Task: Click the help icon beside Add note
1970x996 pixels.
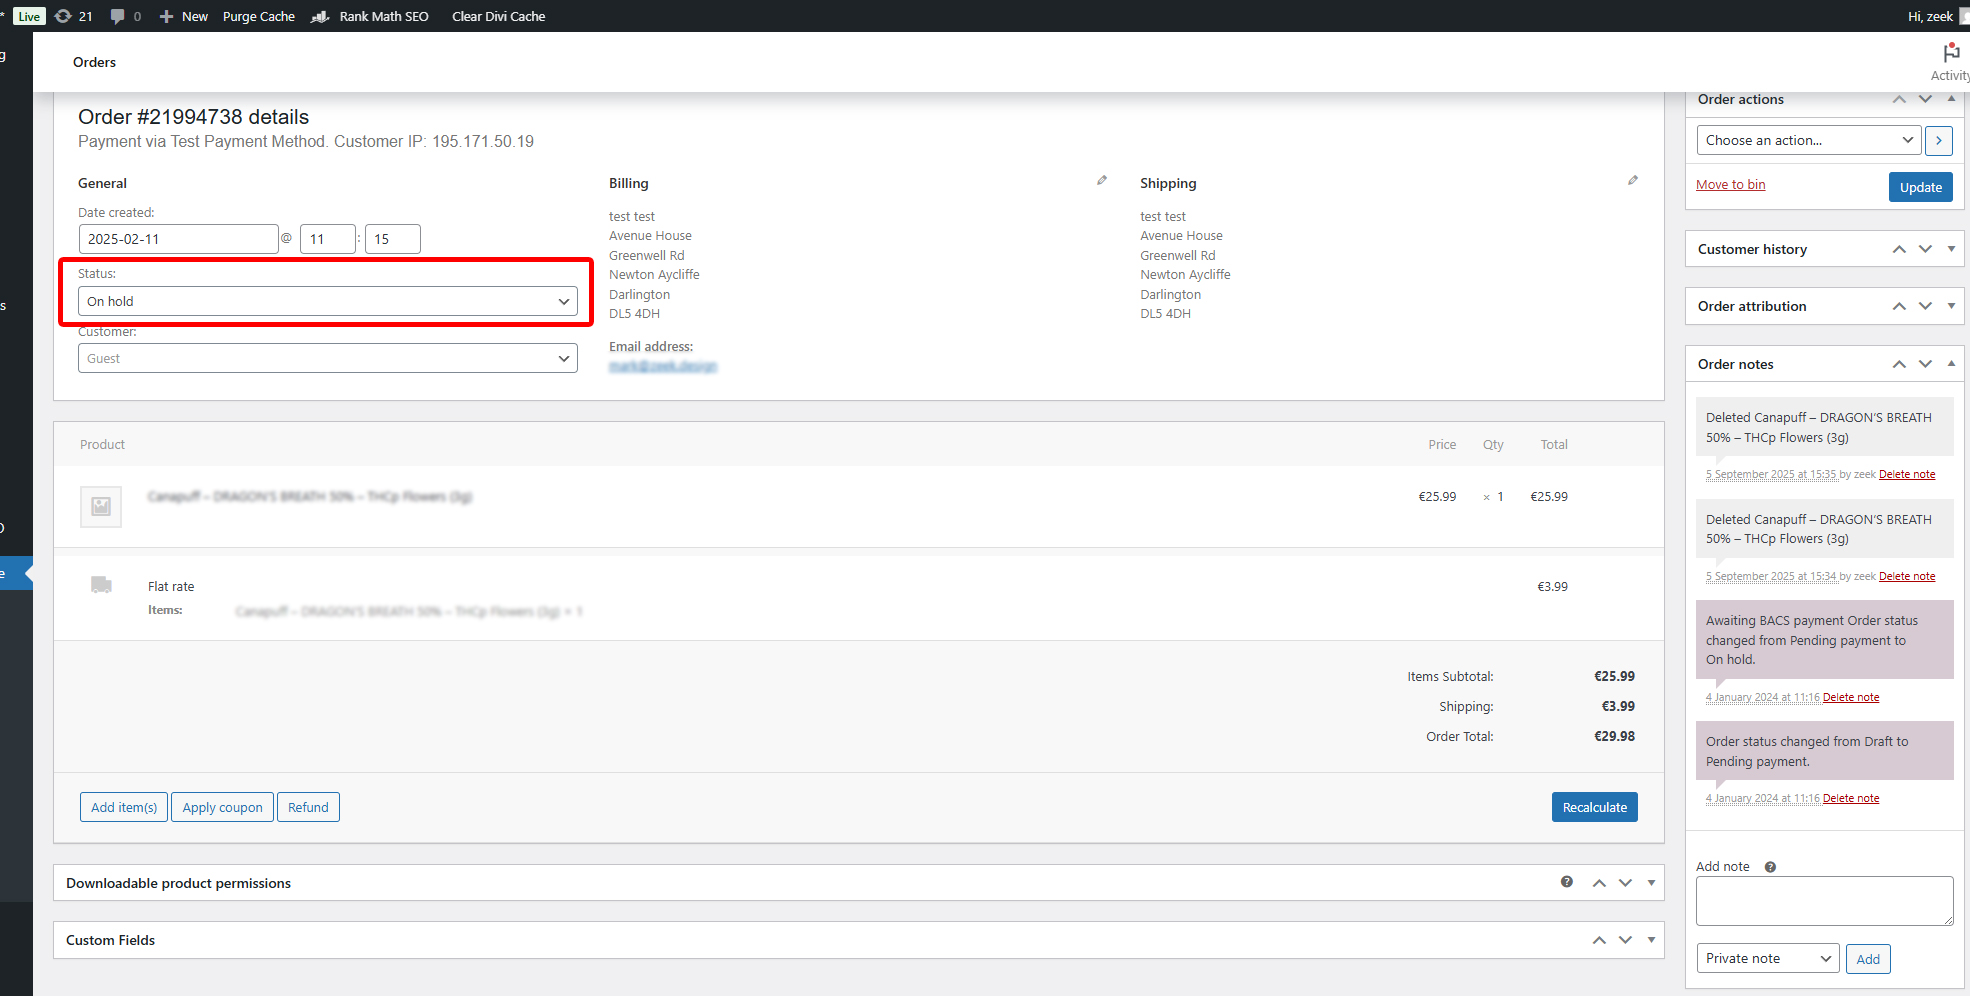Action: [x=1770, y=867]
